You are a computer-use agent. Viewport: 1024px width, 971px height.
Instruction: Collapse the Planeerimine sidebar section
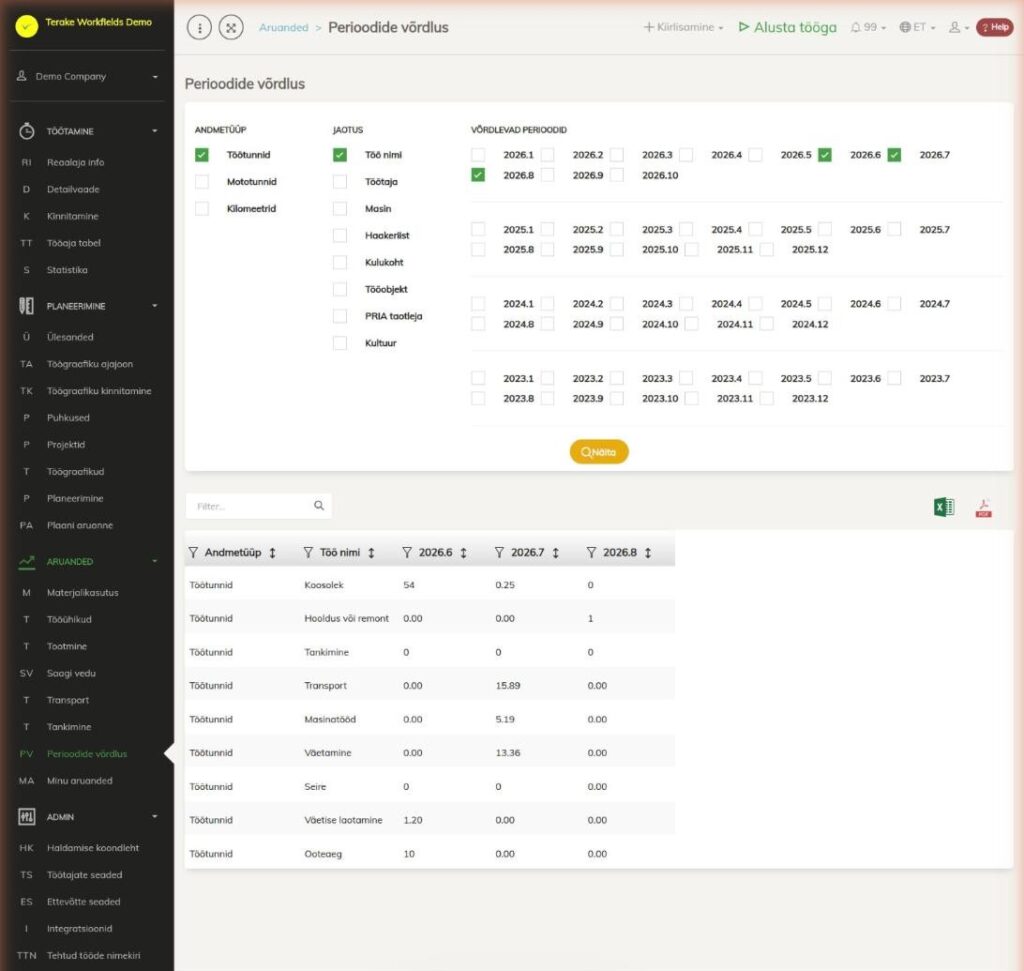(155, 306)
